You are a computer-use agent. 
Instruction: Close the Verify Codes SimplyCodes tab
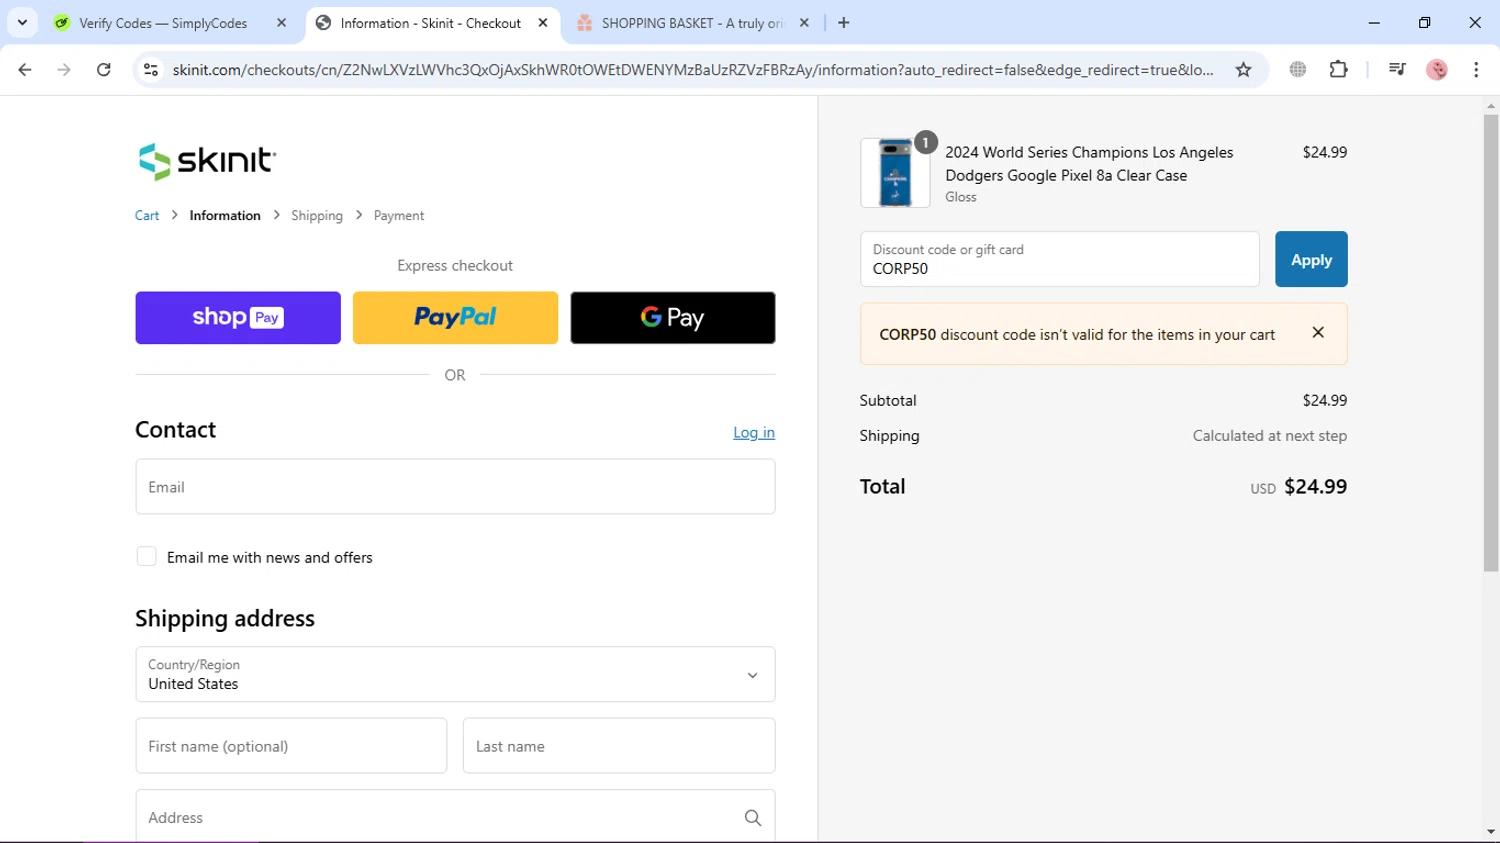(281, 23)
